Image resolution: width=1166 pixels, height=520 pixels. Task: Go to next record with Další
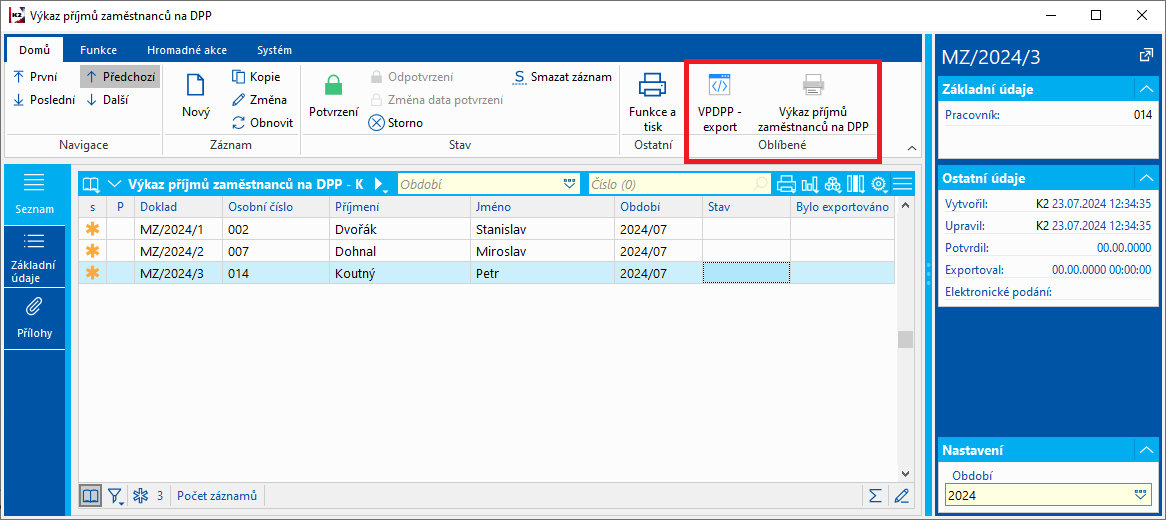tap(108, 100)
